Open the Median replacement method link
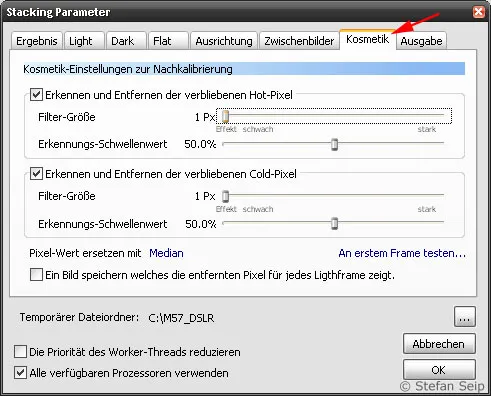Screen dimensions: 491x396 (166, 253)
